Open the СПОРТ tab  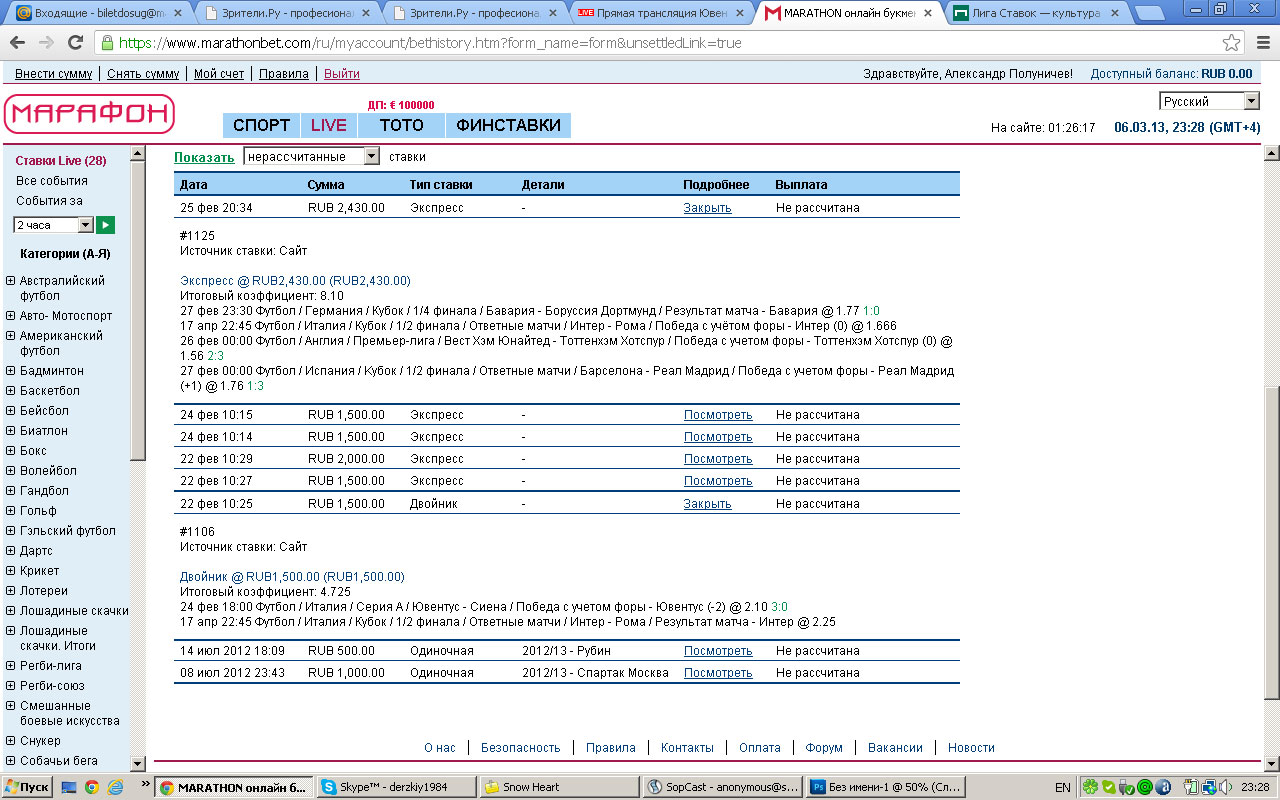[x=261, y=125]
